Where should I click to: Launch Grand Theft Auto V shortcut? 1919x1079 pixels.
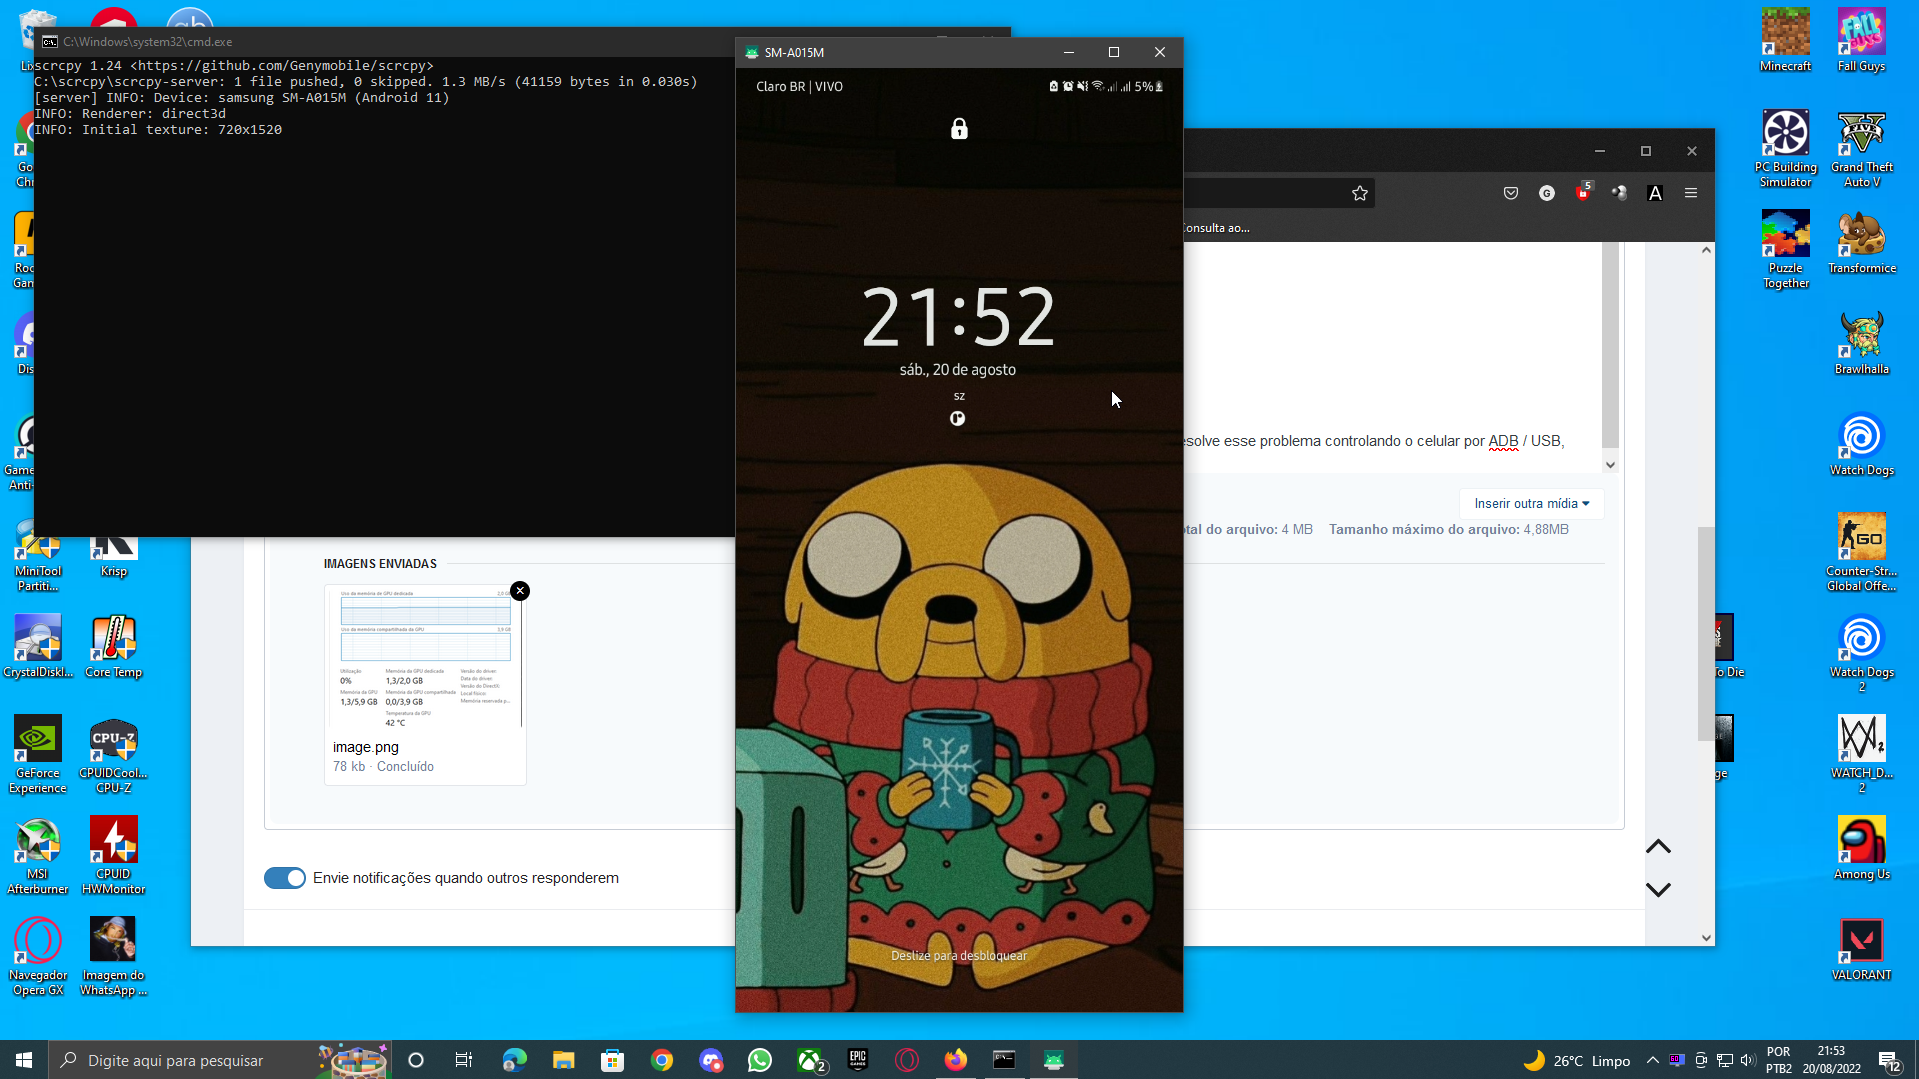pos(1861,148)
